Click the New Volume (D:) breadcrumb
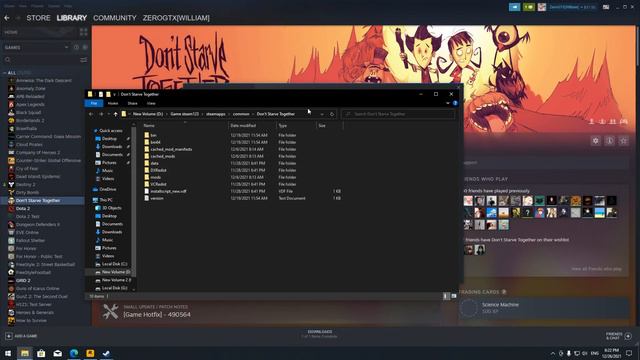Screen dimensions: 640x360 pos(148,114)
